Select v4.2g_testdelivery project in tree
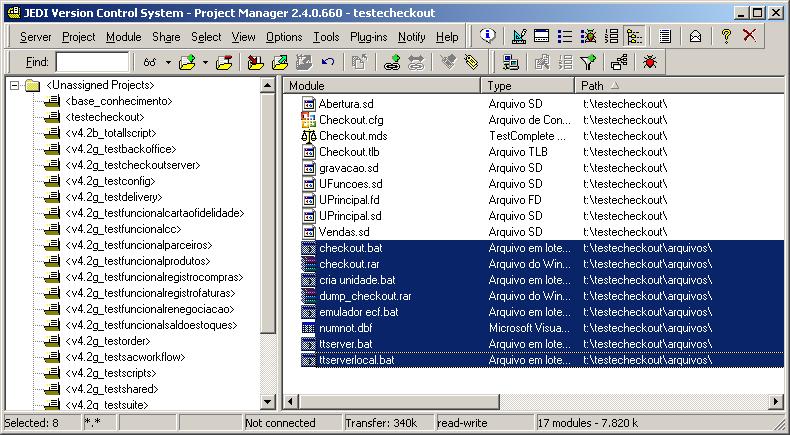Image resolution: width=790 pixels, height=435 pixels. [x=113, y=197]
